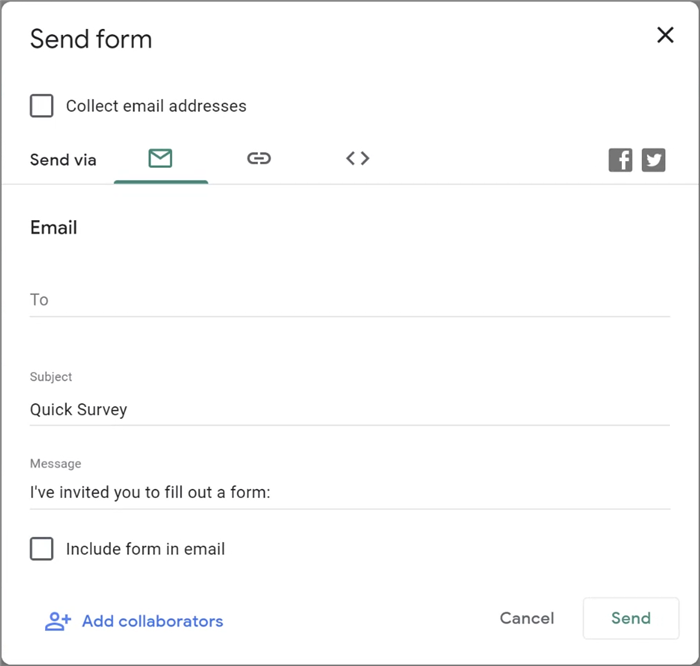
Task: Click the add-person collaborators icon
Action: pyautogui.click(x=58, y=621)
